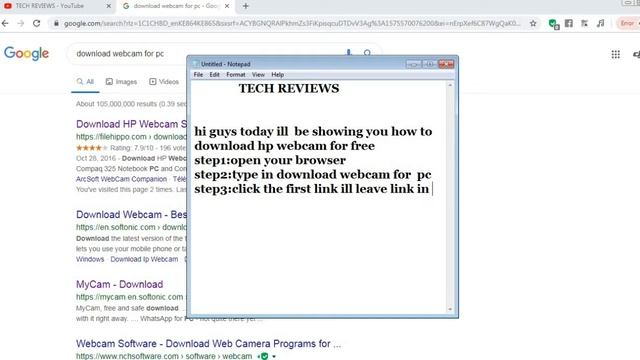Click the 'About 105,000,000 results' text
This screenshot has height=360, width=640.
pyautogui.click(x=131, y=104)
